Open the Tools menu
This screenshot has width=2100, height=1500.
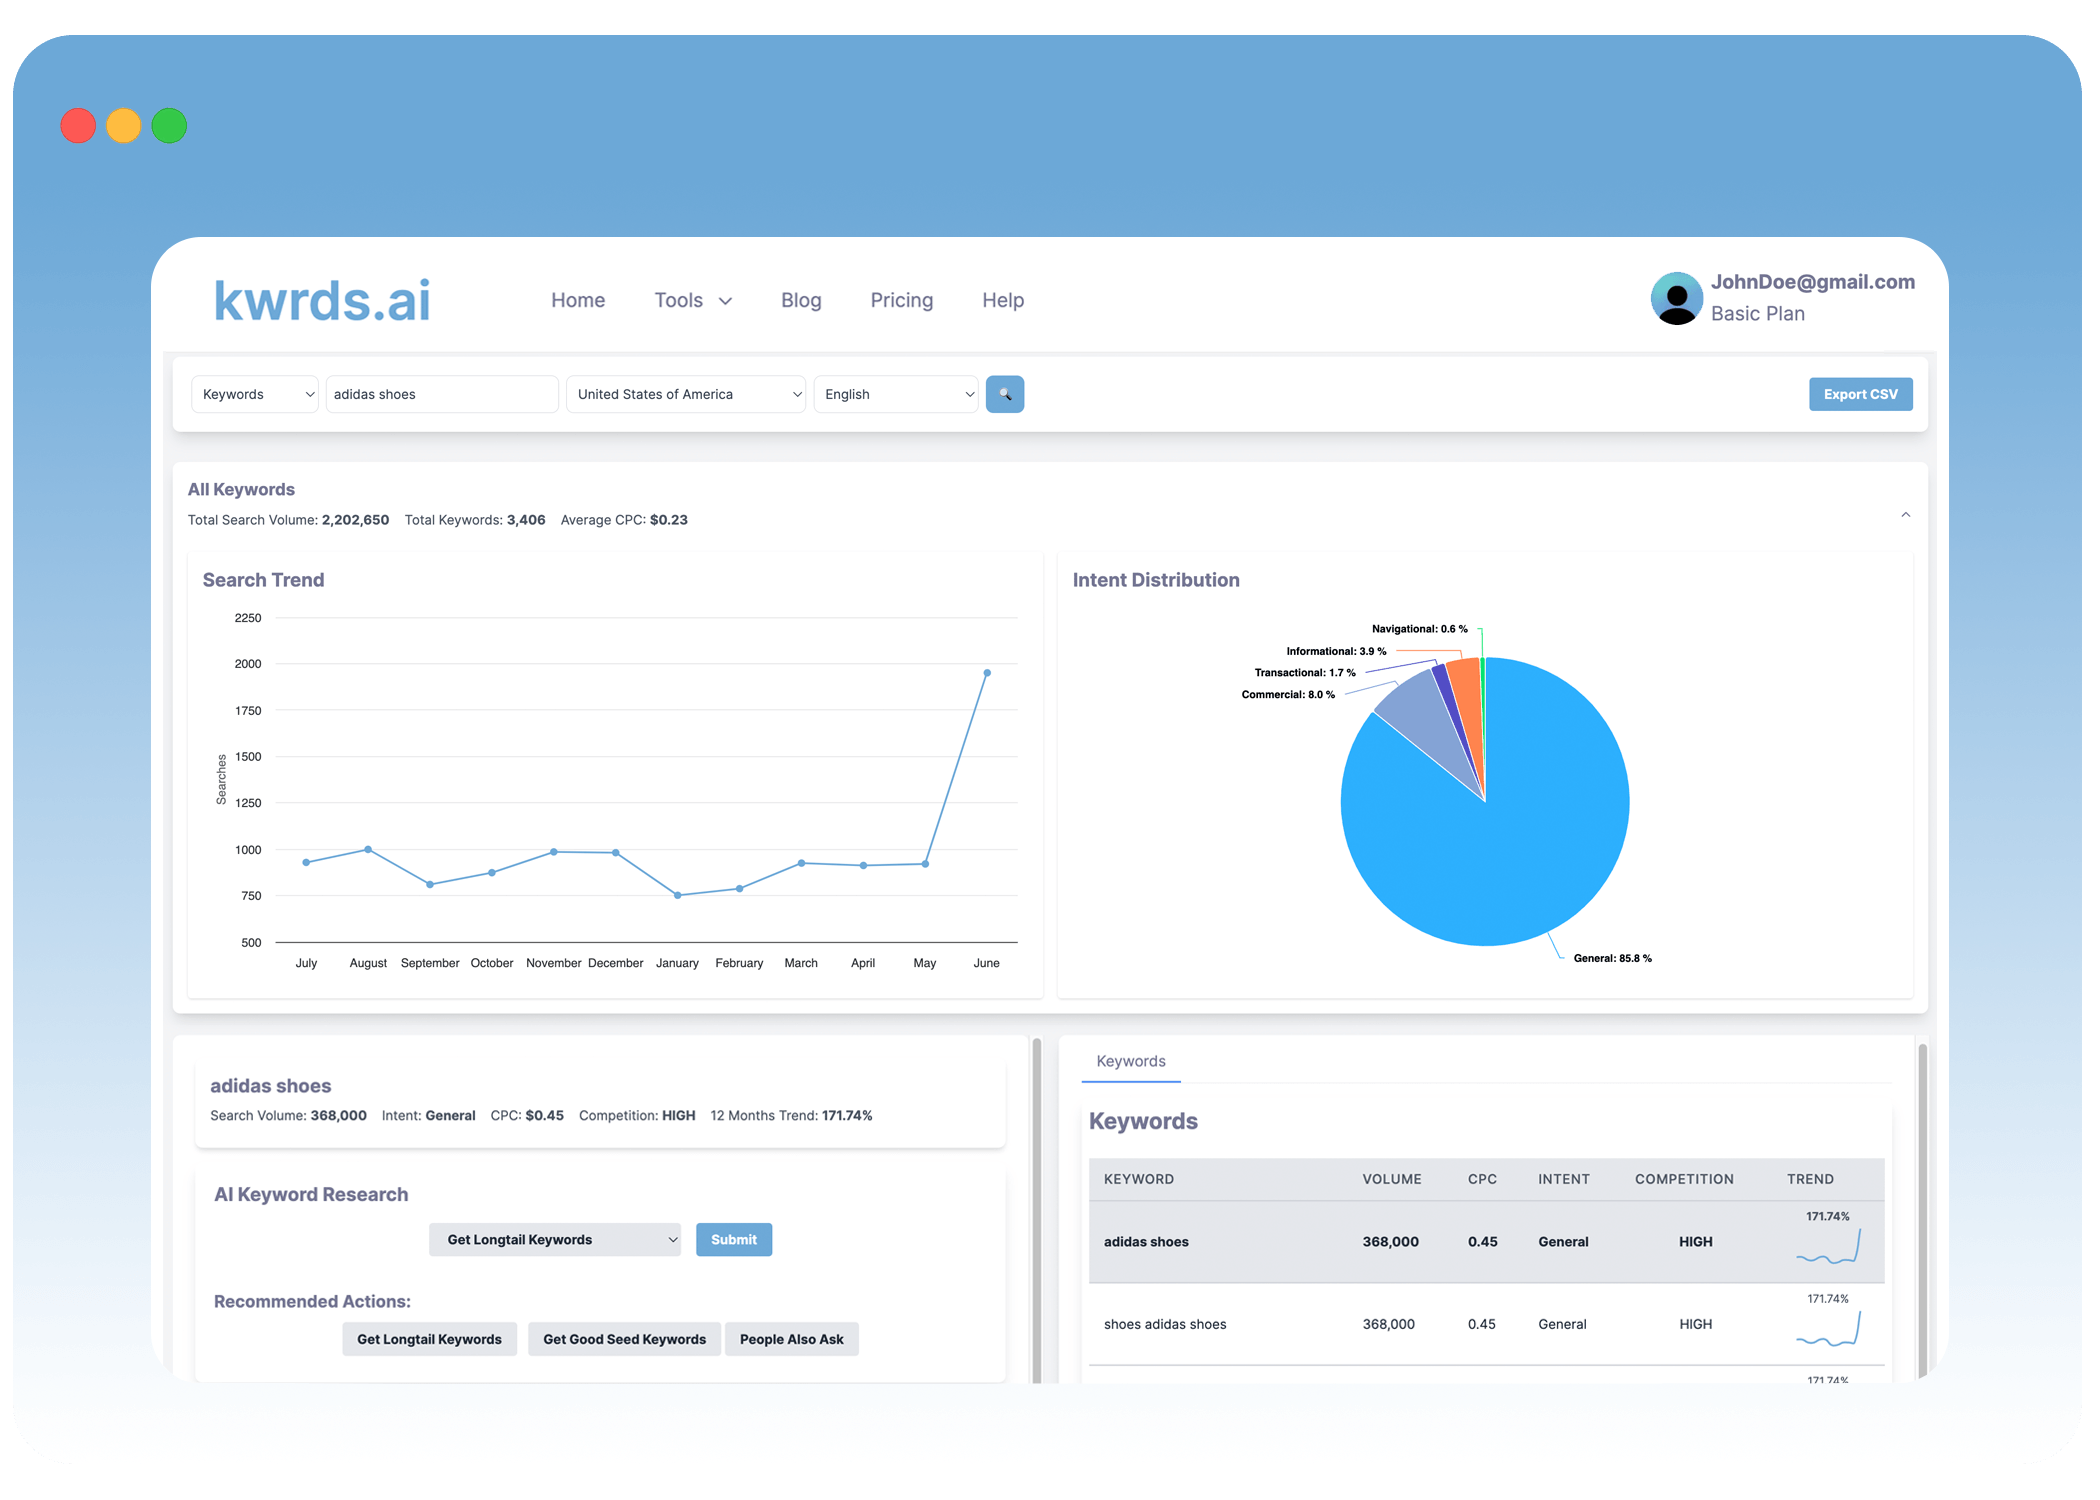coord(693,300)
